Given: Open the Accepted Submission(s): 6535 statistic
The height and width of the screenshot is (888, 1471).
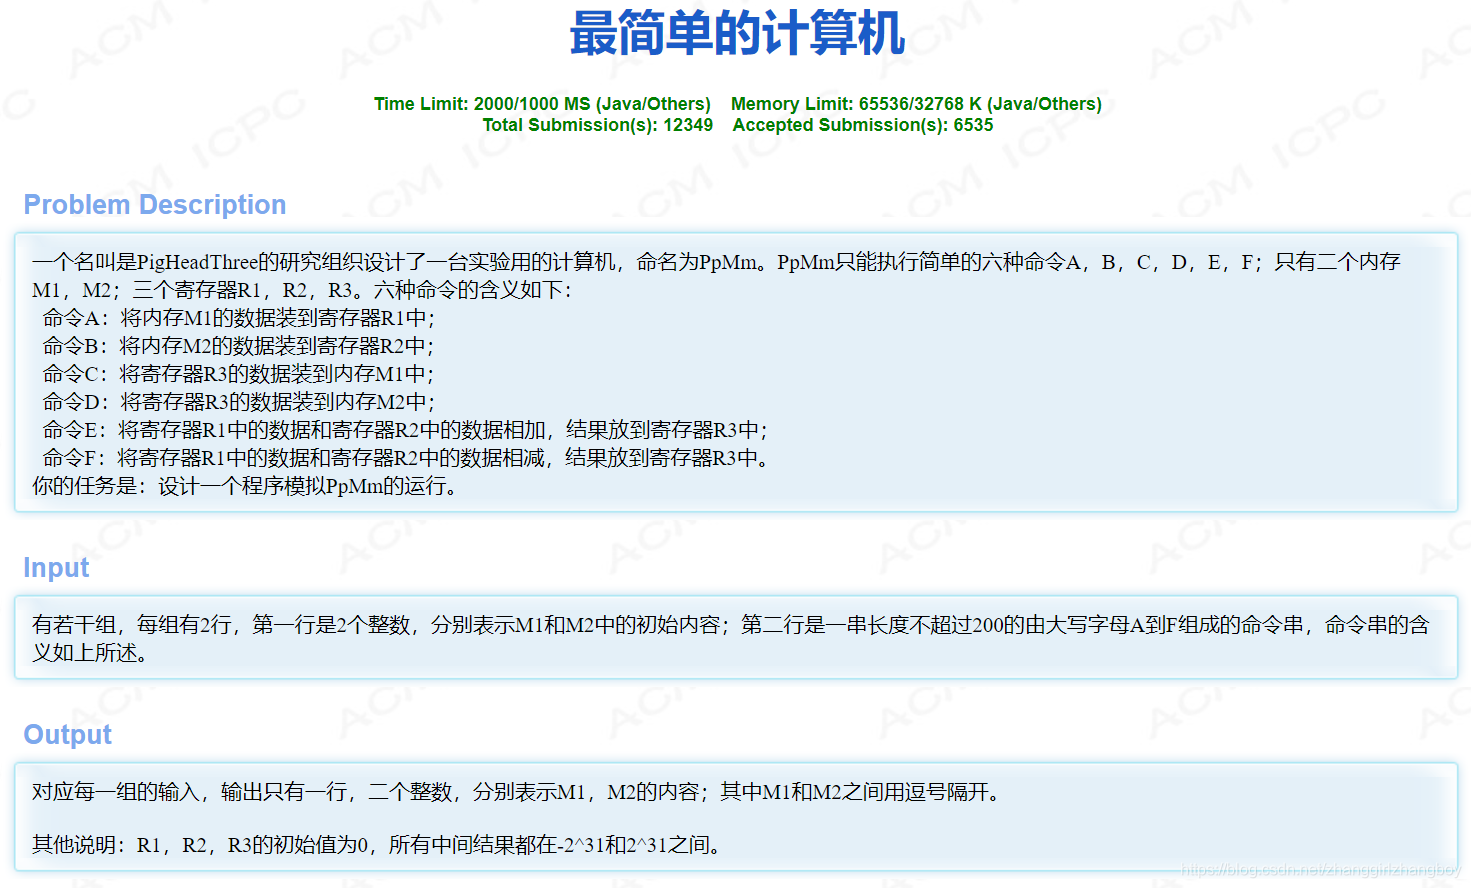Looking at the screenshot, I should 862,124.
